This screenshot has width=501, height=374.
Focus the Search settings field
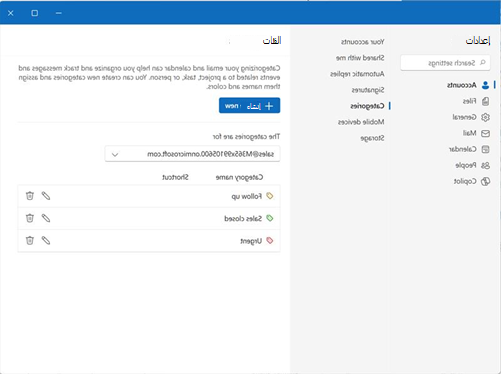point(445,63)
